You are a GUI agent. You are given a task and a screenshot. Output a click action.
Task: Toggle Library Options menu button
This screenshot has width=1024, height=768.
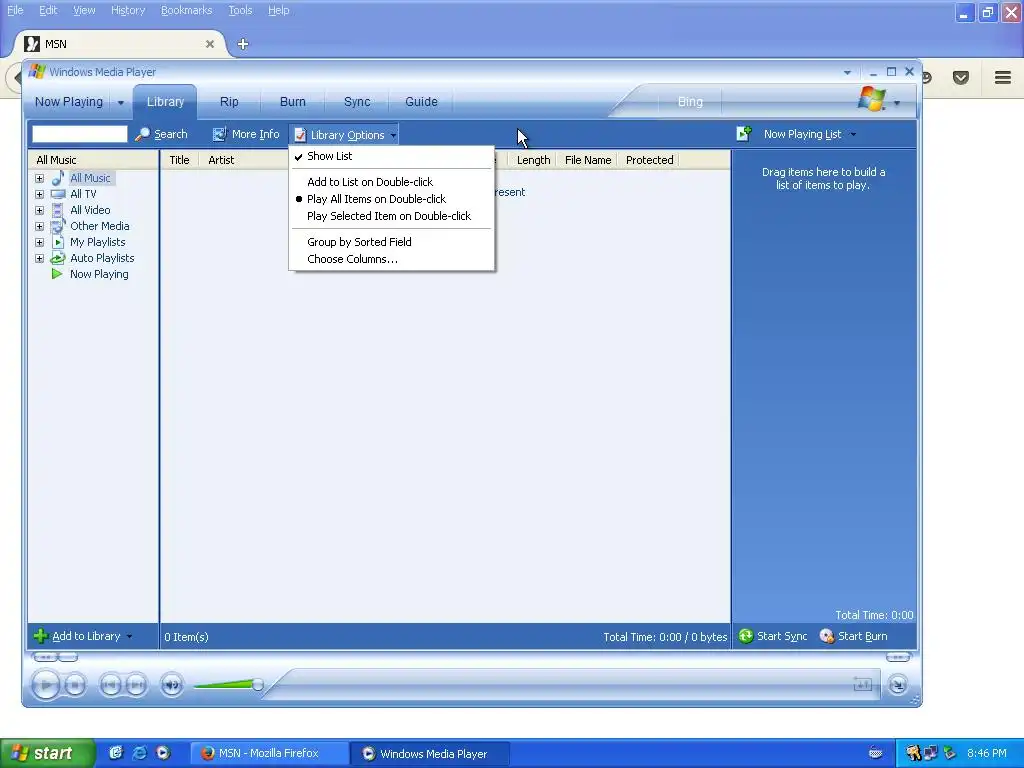[x=344, y=135]
